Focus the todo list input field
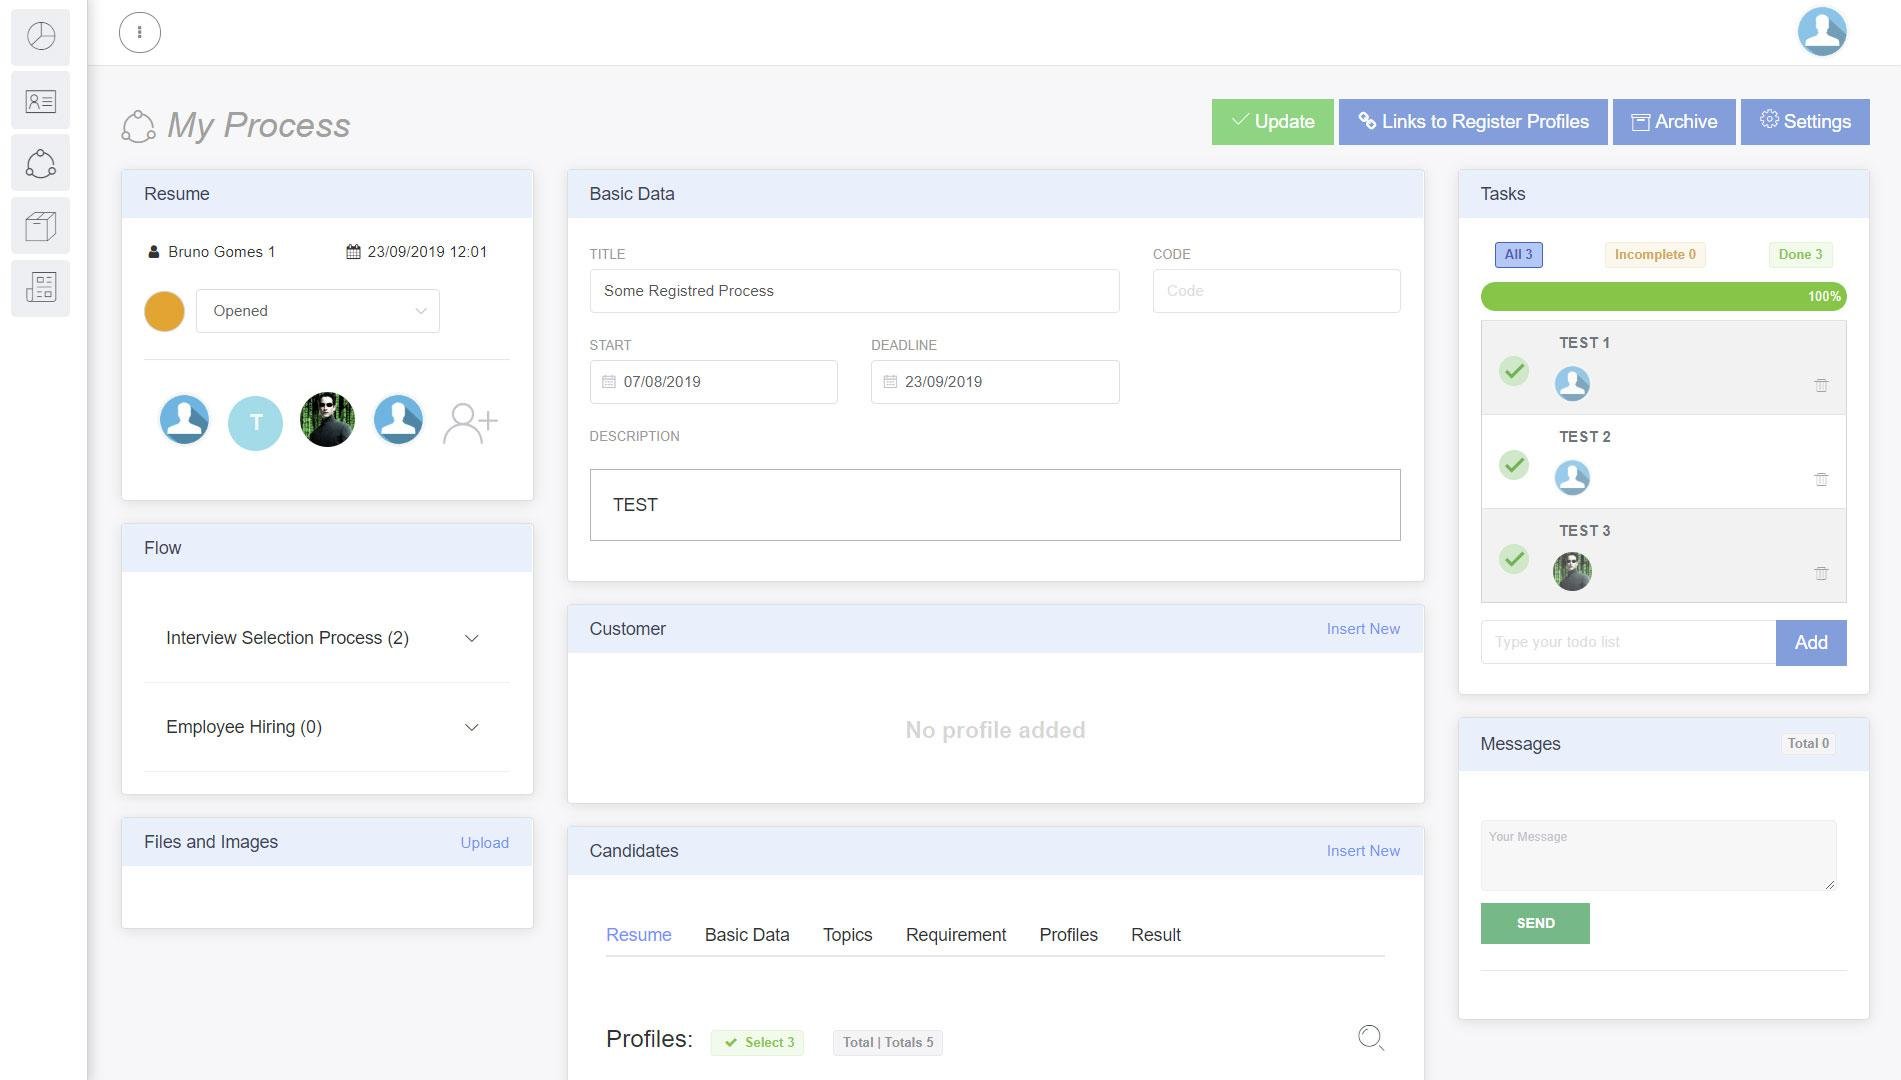Image resolution: width=1901 pixels, height=1080 pixels. (x=1628, y=642)
